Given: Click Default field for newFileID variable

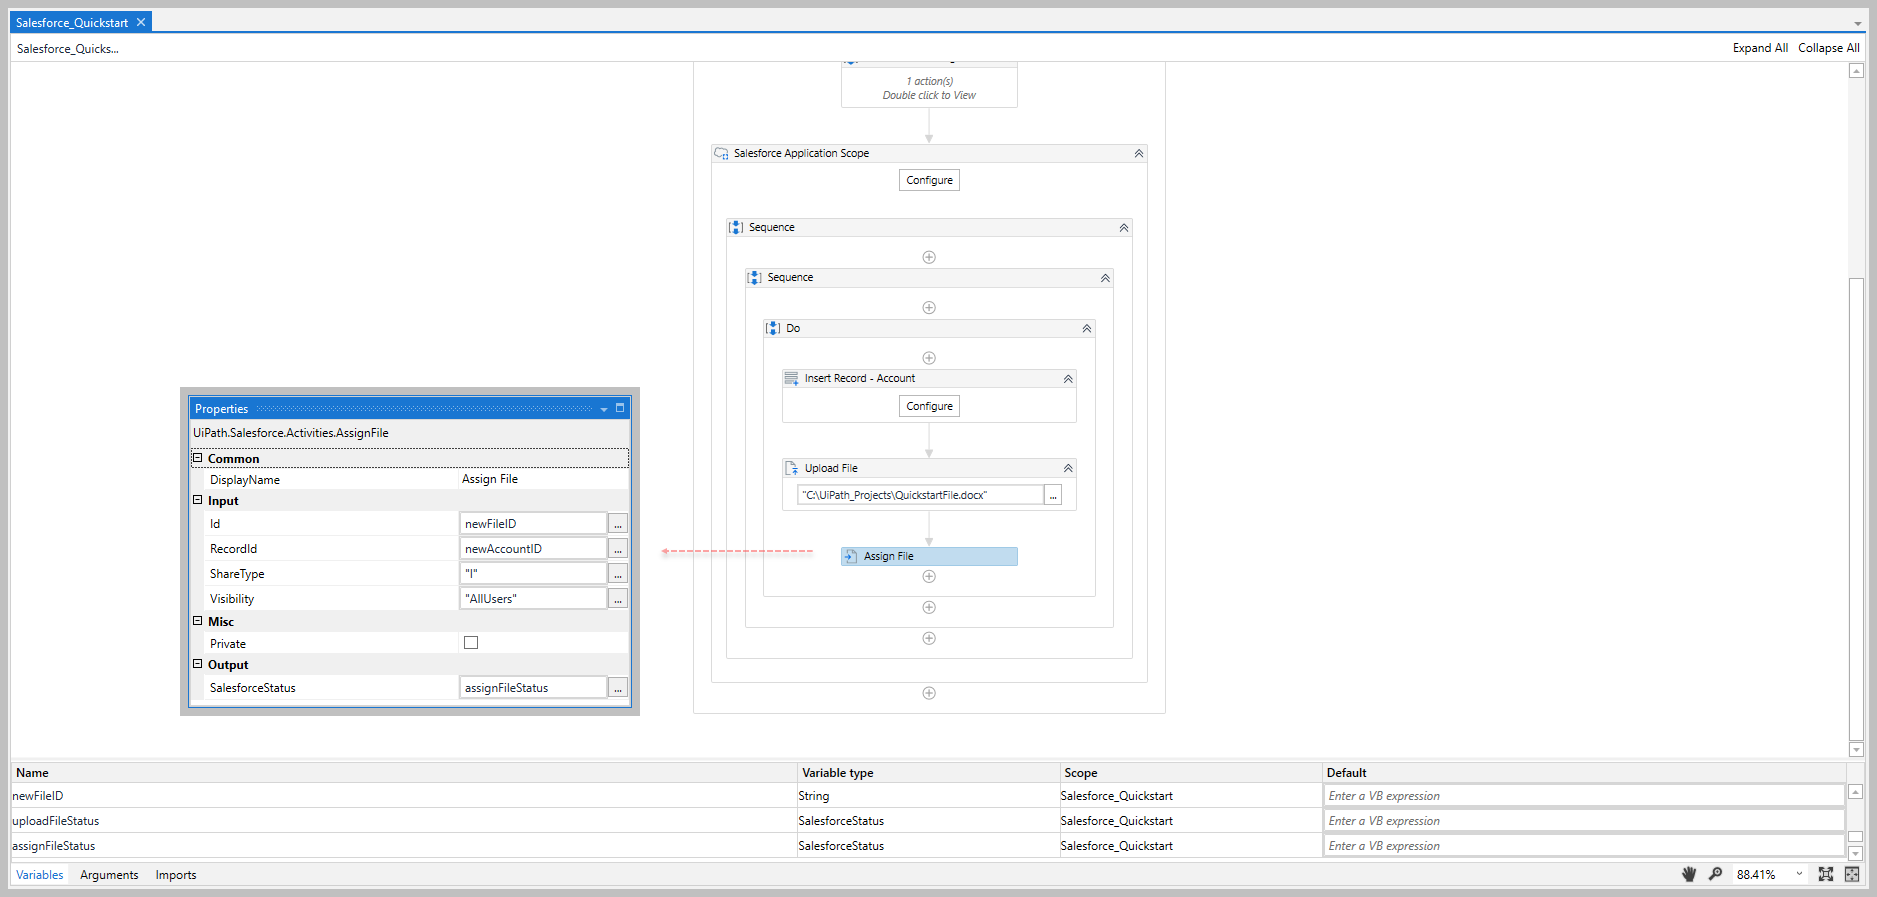Looking at the screenshot, I should click(1584, 796).
